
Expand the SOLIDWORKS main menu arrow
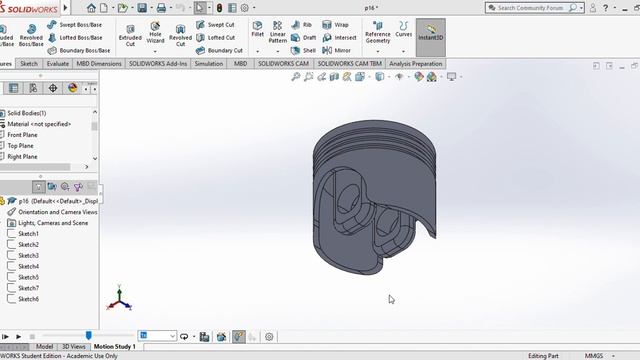point(65,8)
